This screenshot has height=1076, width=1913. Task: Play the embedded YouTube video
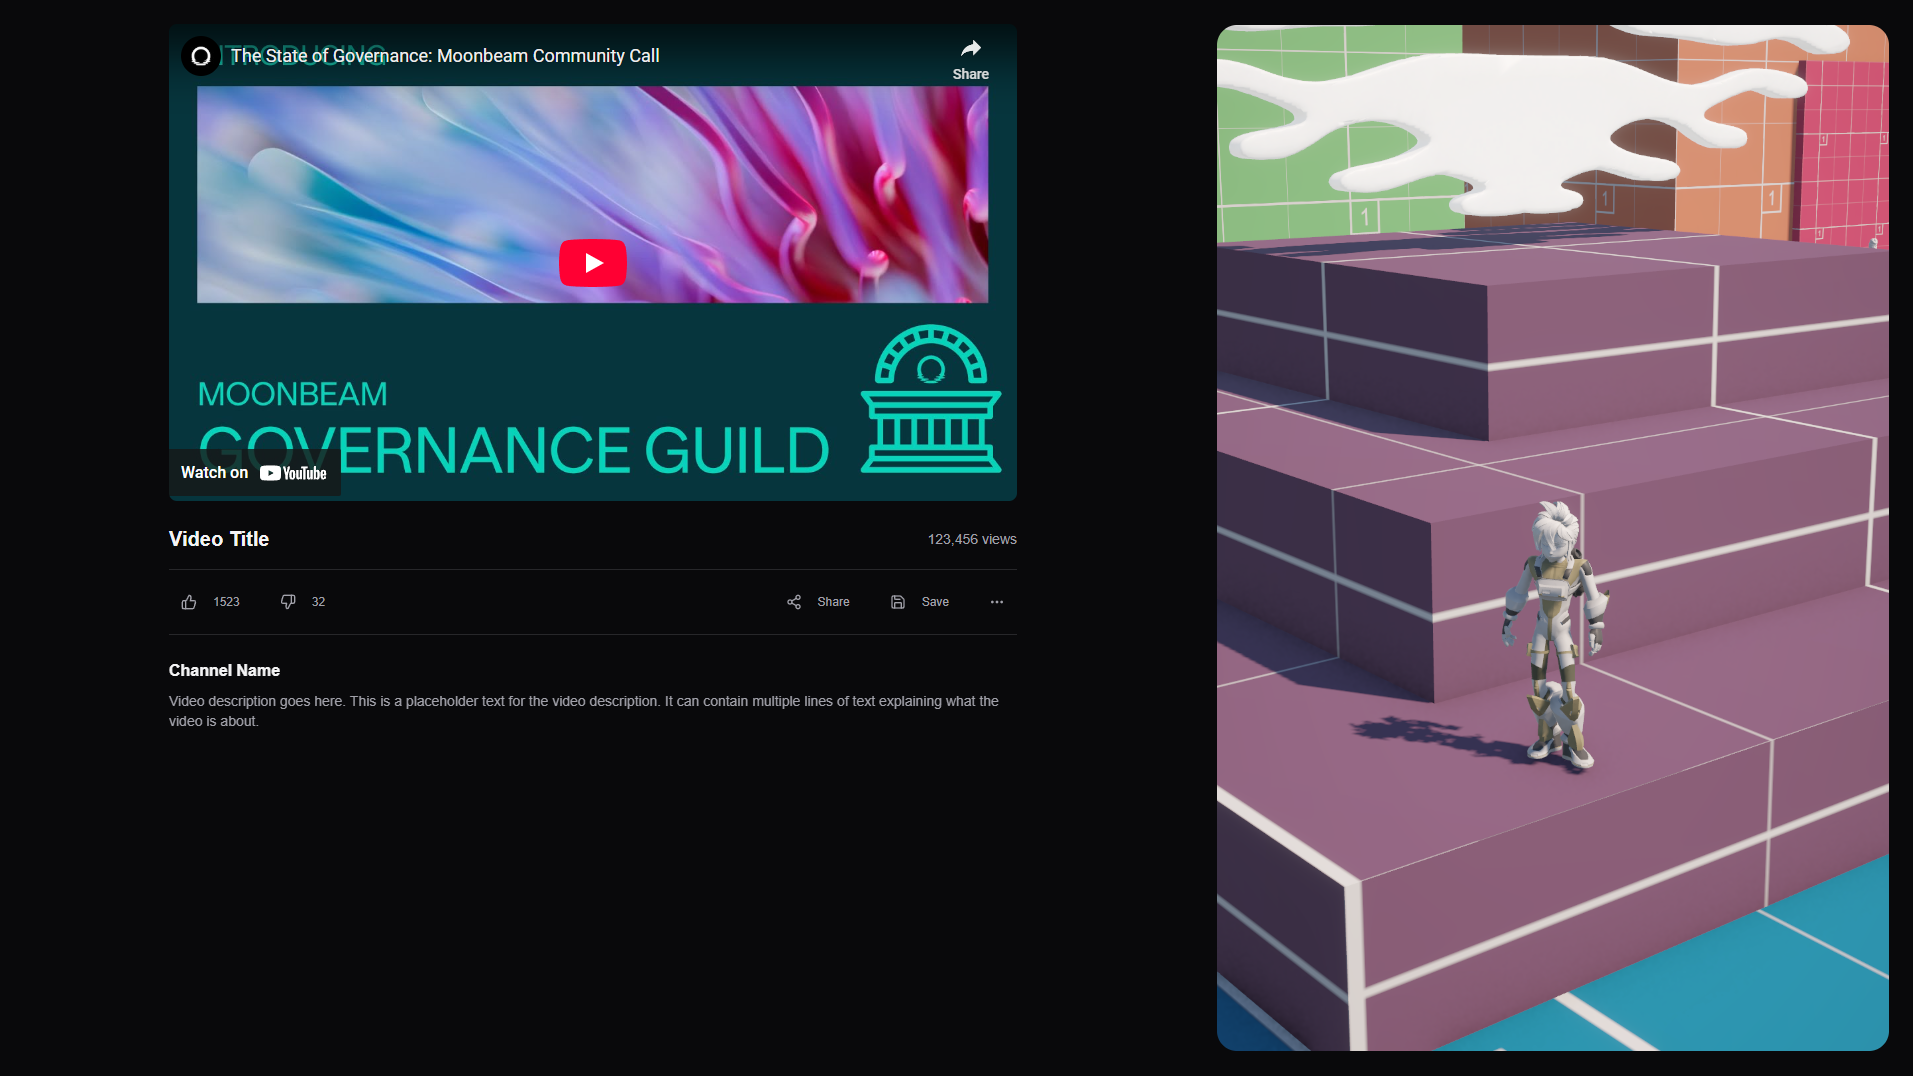592,262
